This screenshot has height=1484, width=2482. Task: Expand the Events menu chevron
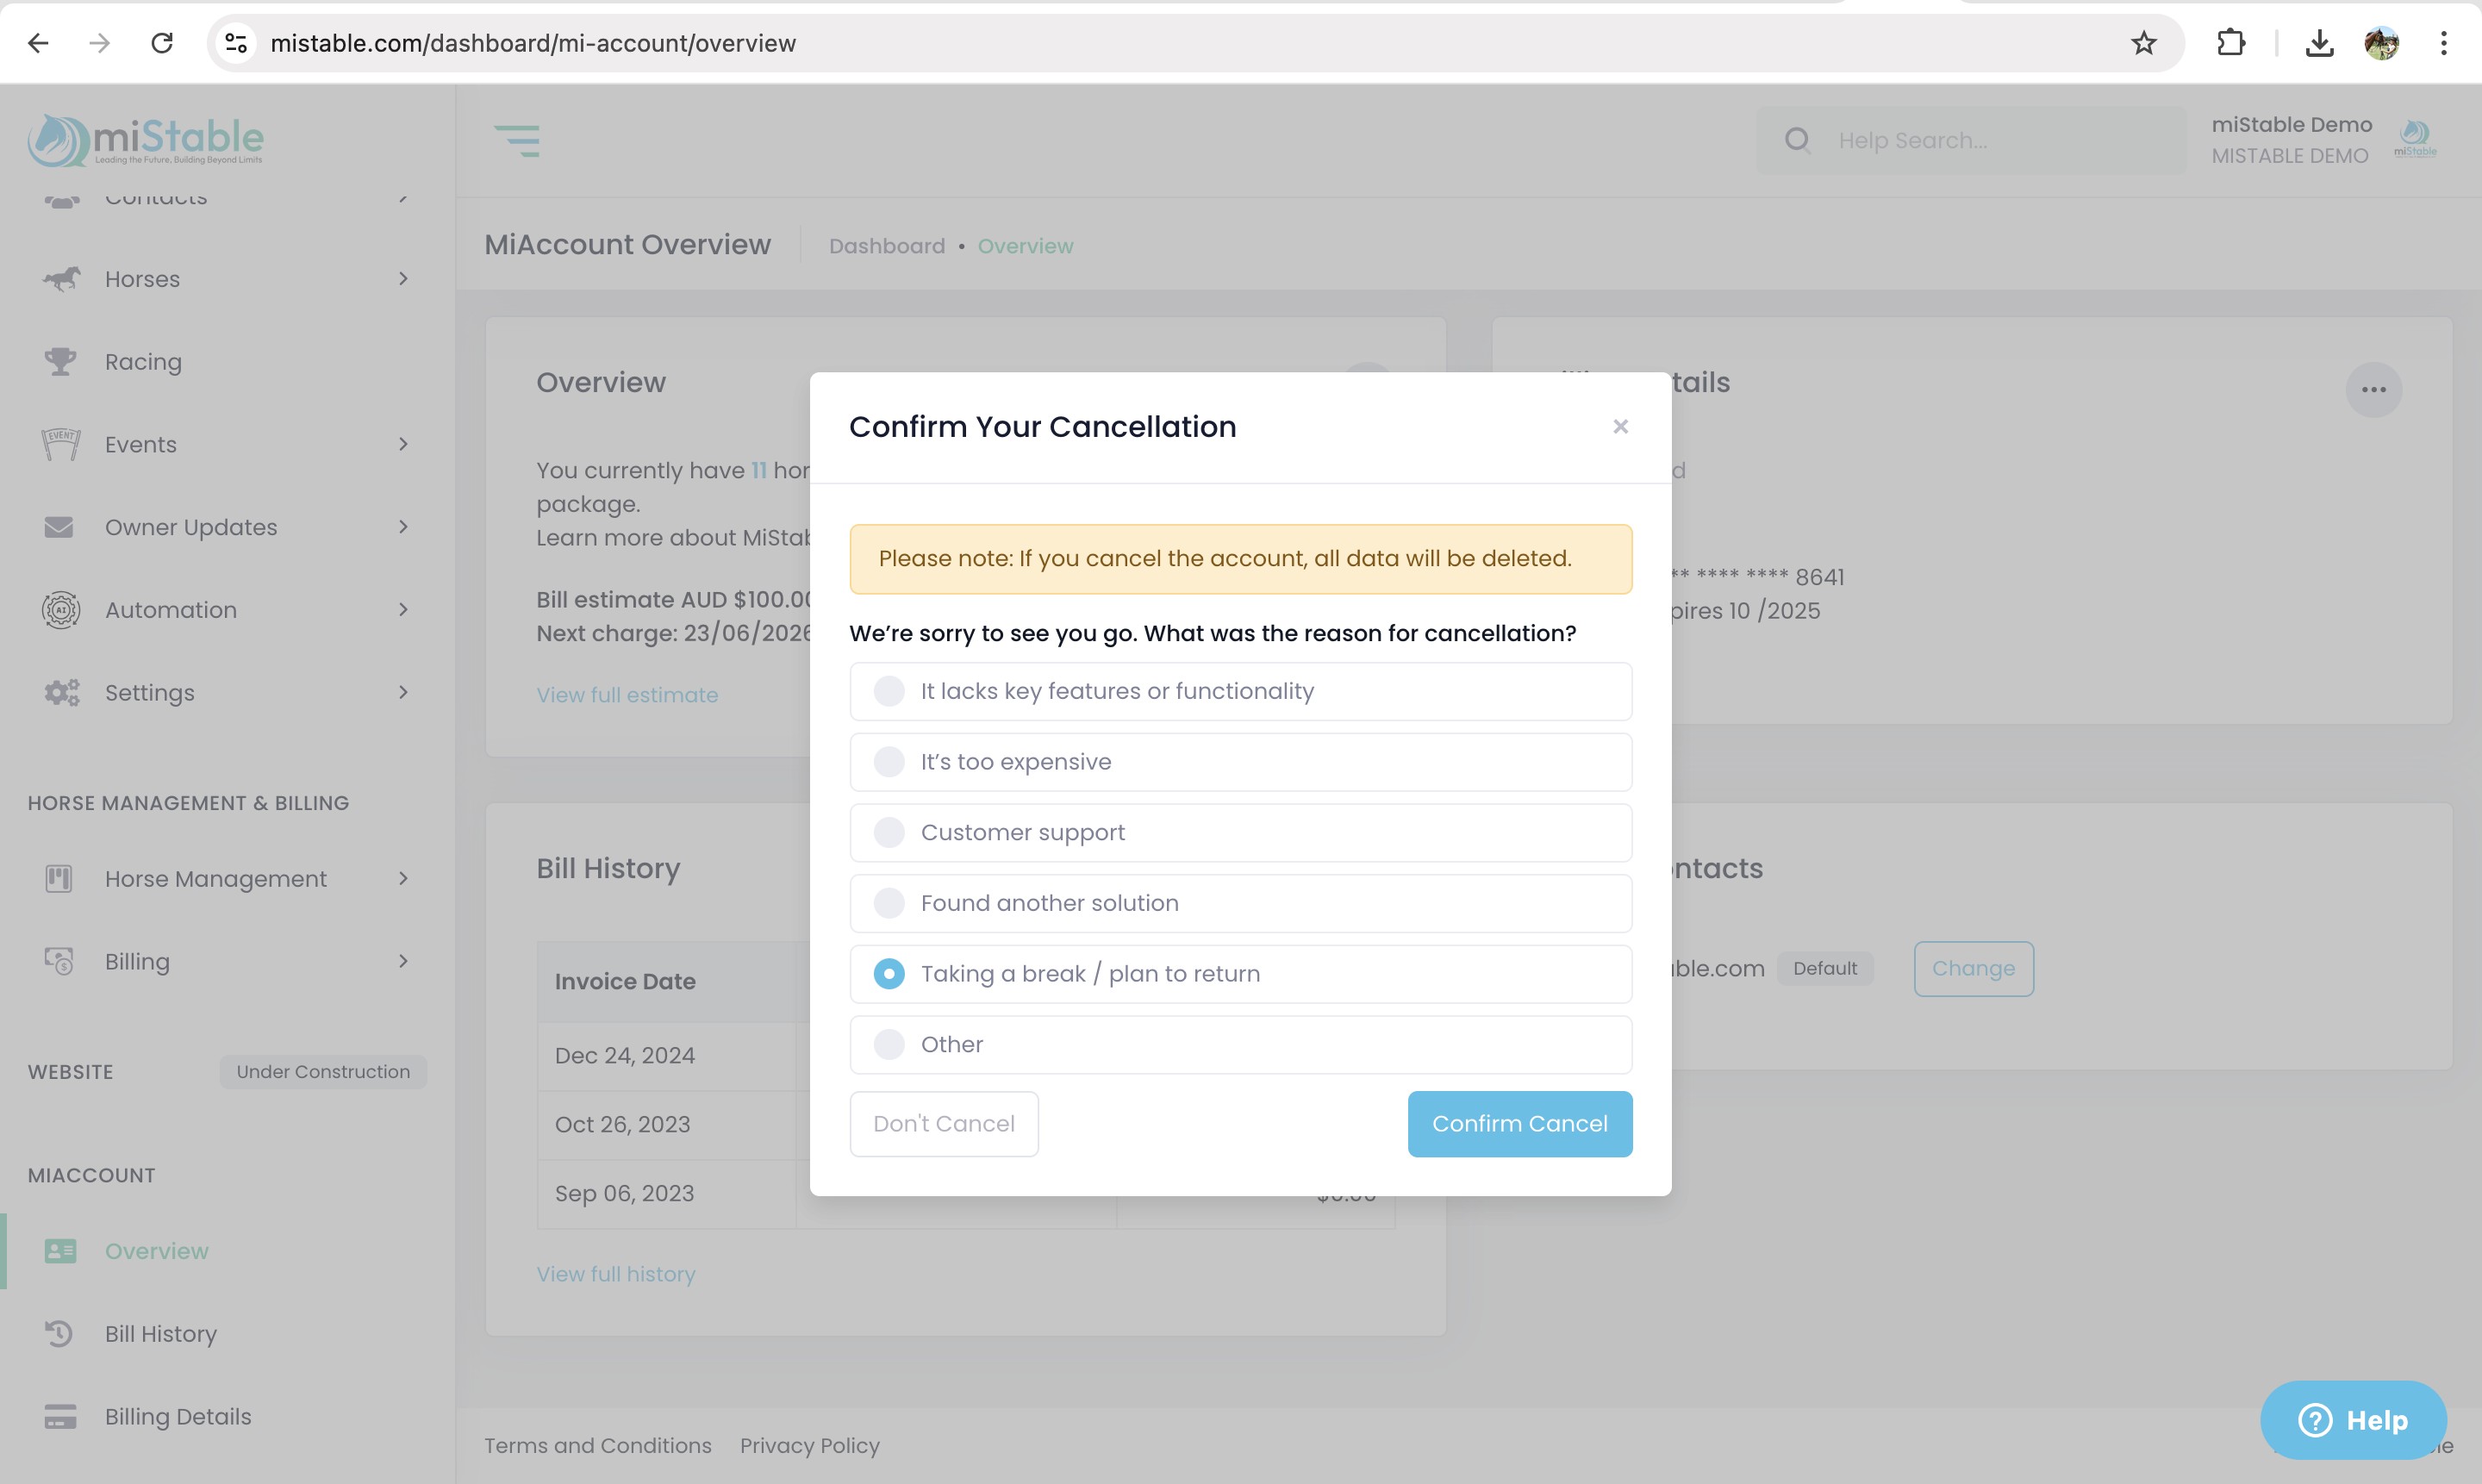[403, 444]
